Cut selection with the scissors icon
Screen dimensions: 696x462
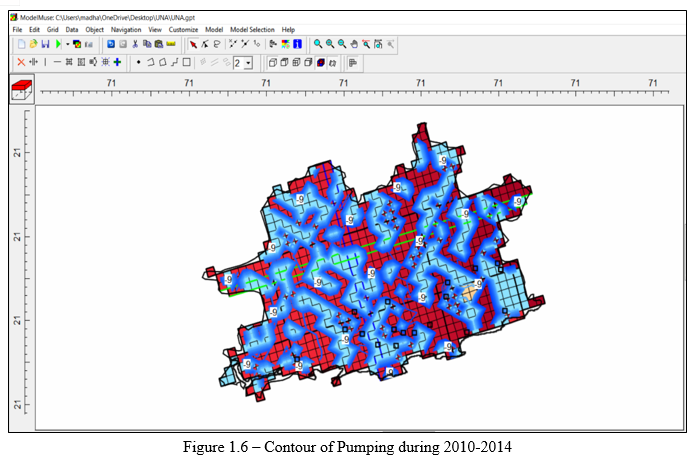click(x=135, y=44)
